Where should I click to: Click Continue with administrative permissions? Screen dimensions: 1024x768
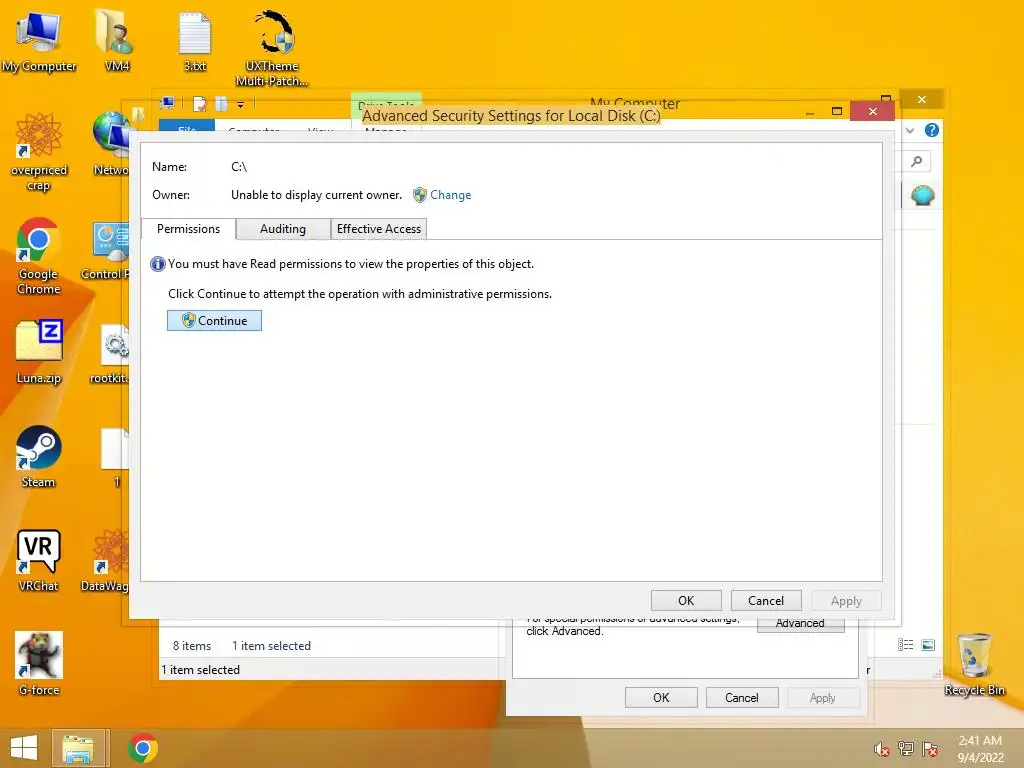pyautogui.click(x=214, y=321)
